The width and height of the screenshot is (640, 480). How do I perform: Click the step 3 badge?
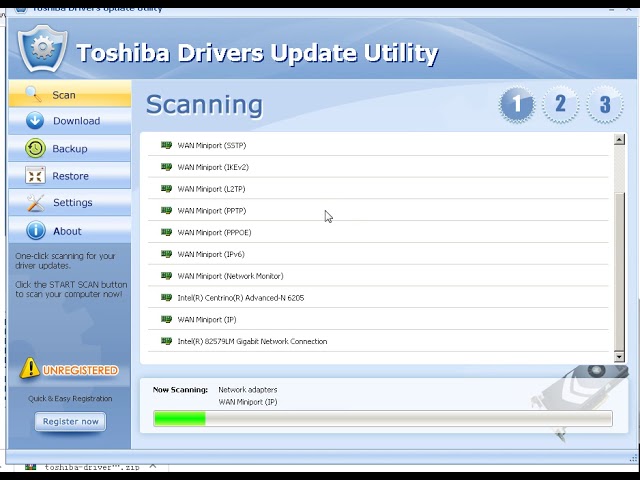click(605, 104)
